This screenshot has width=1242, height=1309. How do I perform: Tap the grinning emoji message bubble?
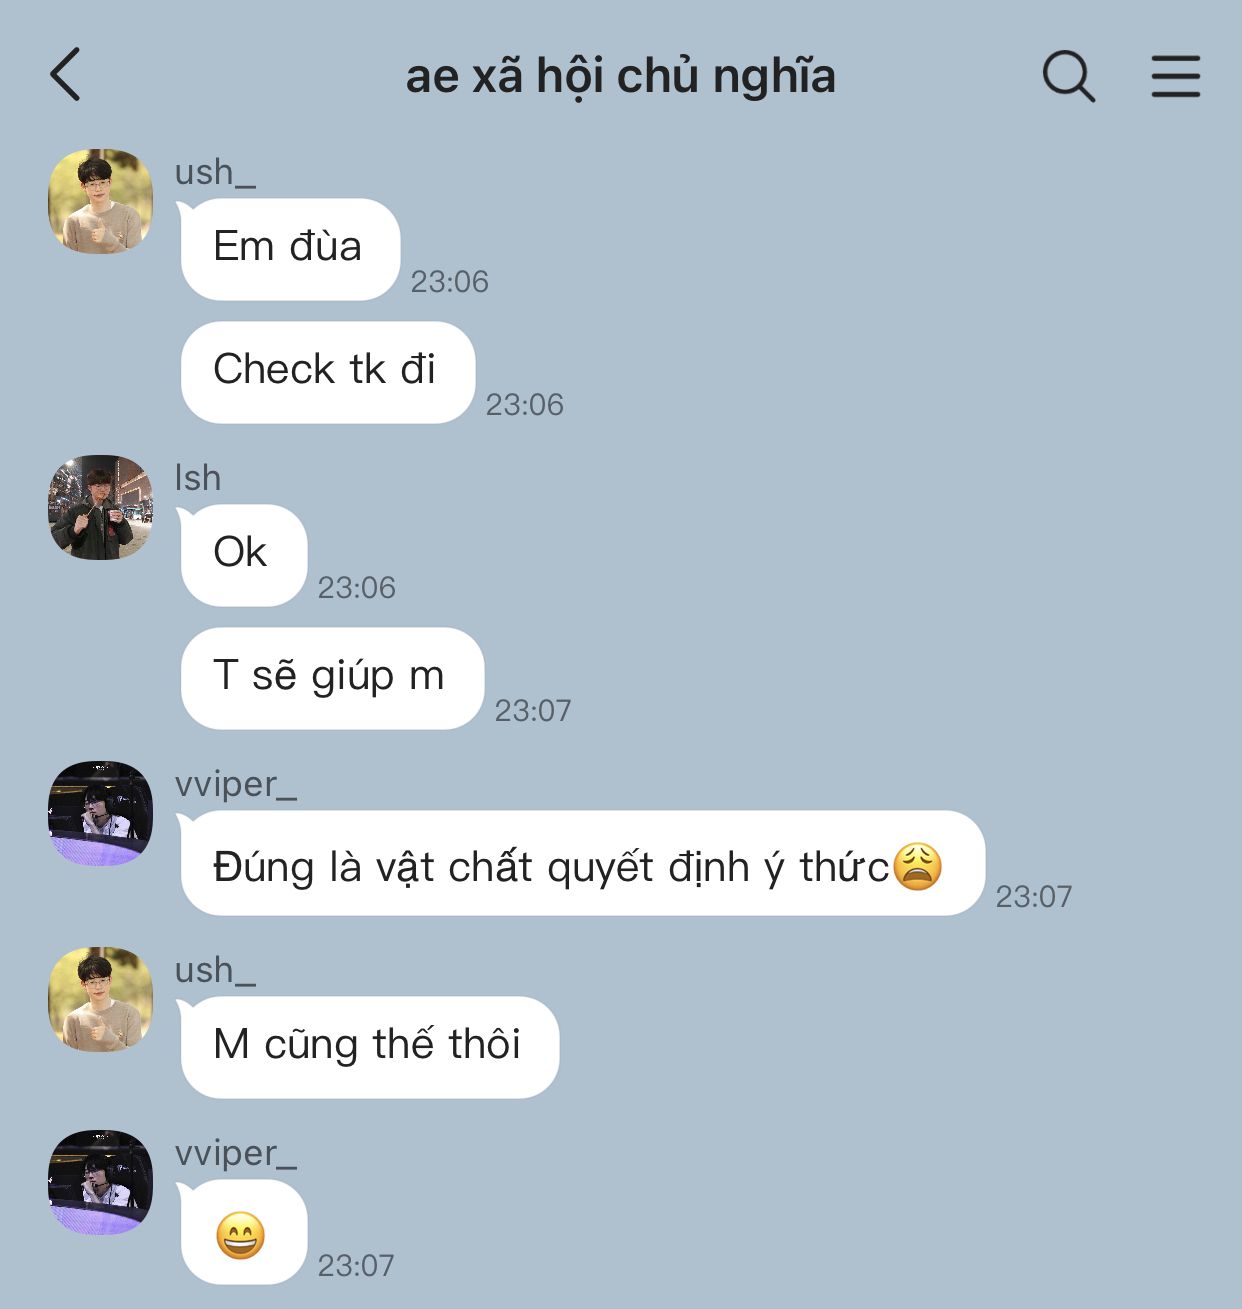243,1232
